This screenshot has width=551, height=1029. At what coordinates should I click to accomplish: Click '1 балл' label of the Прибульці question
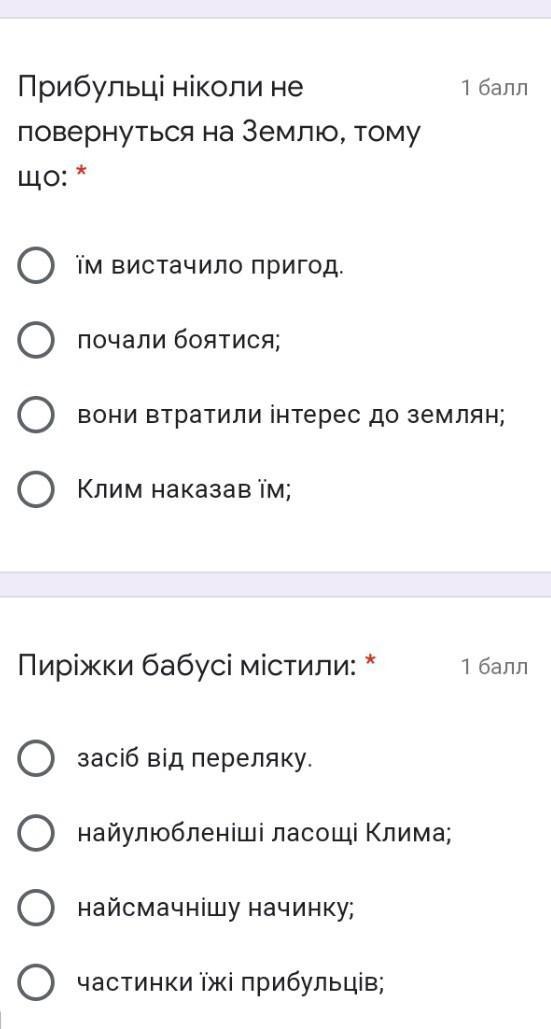click(494, 88)
